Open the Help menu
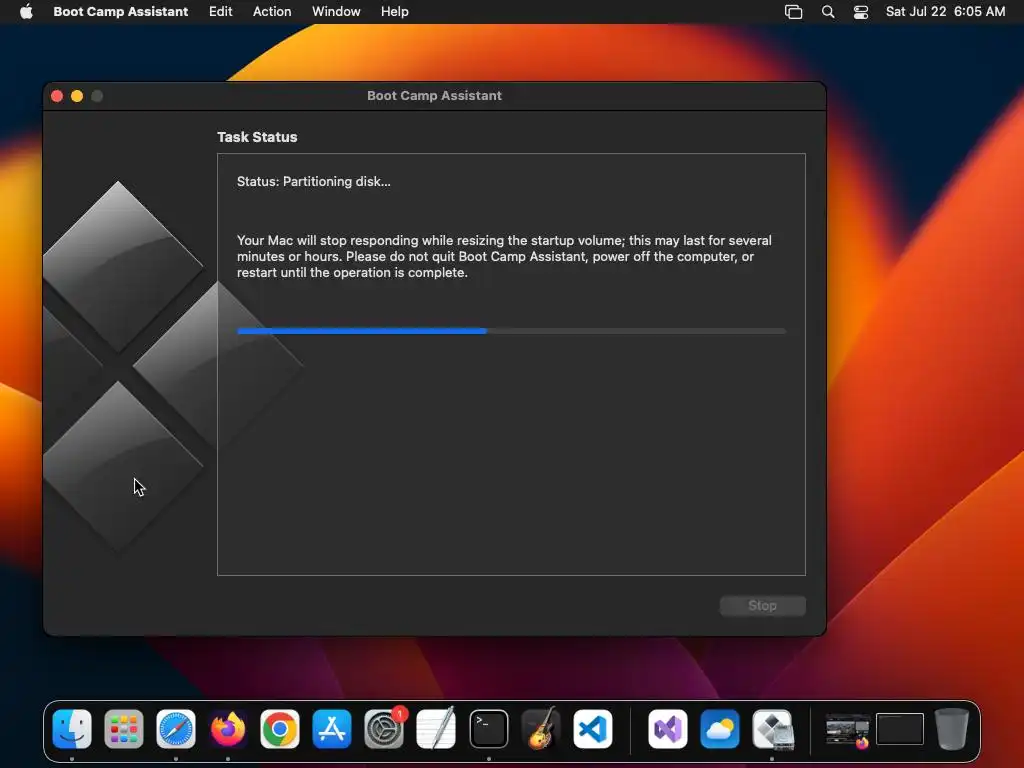Image resolution: width=1024 pixels, height=768 pixels. 394,11
